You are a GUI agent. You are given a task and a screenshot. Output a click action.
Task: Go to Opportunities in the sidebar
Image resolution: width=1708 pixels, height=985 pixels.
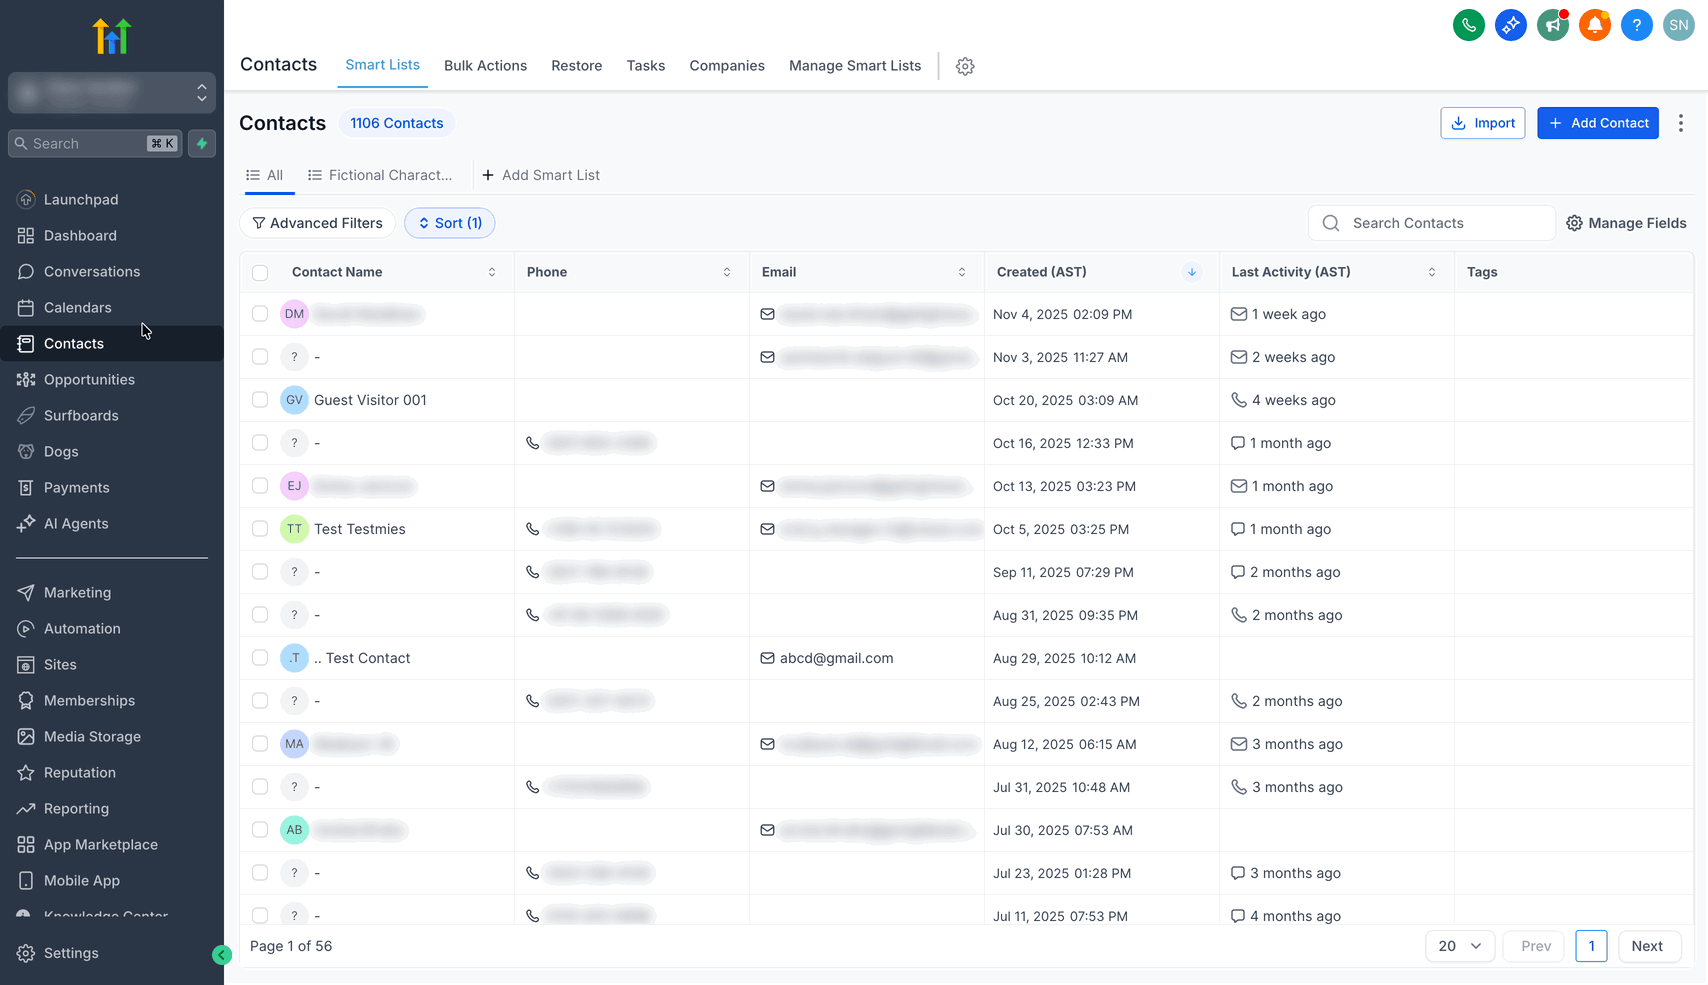89,380
